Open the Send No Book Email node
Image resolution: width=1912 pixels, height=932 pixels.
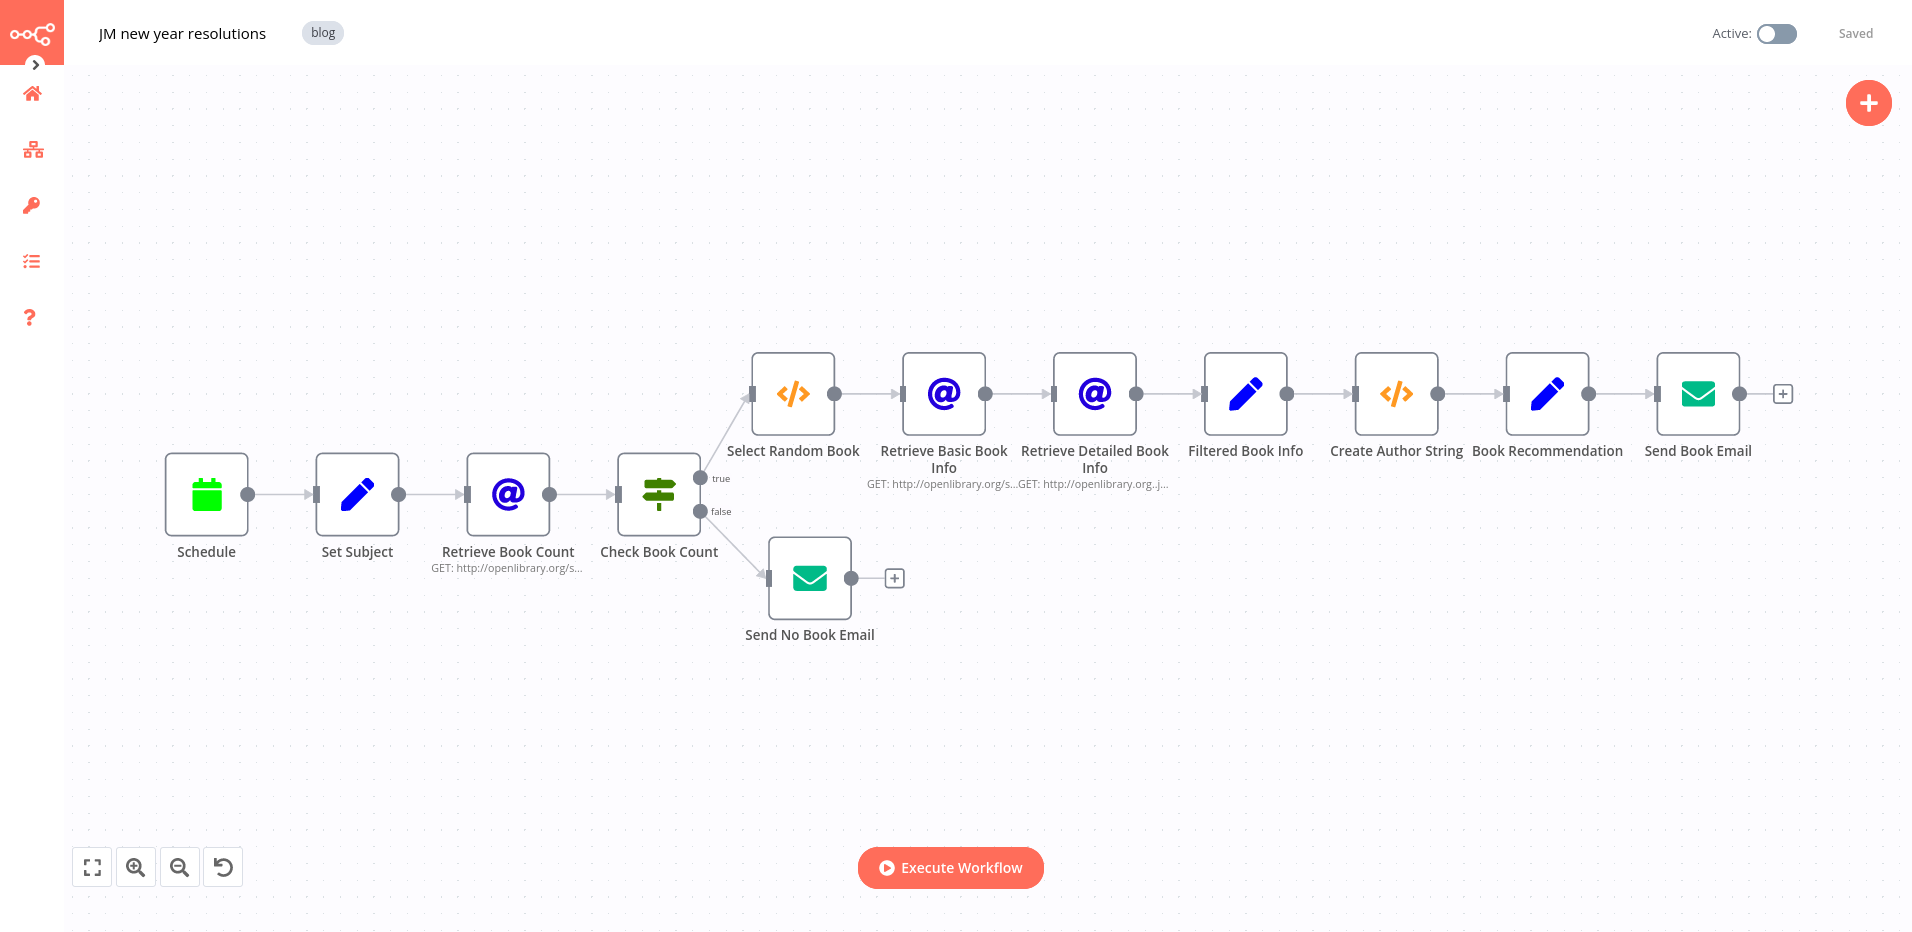click(809, 578)
